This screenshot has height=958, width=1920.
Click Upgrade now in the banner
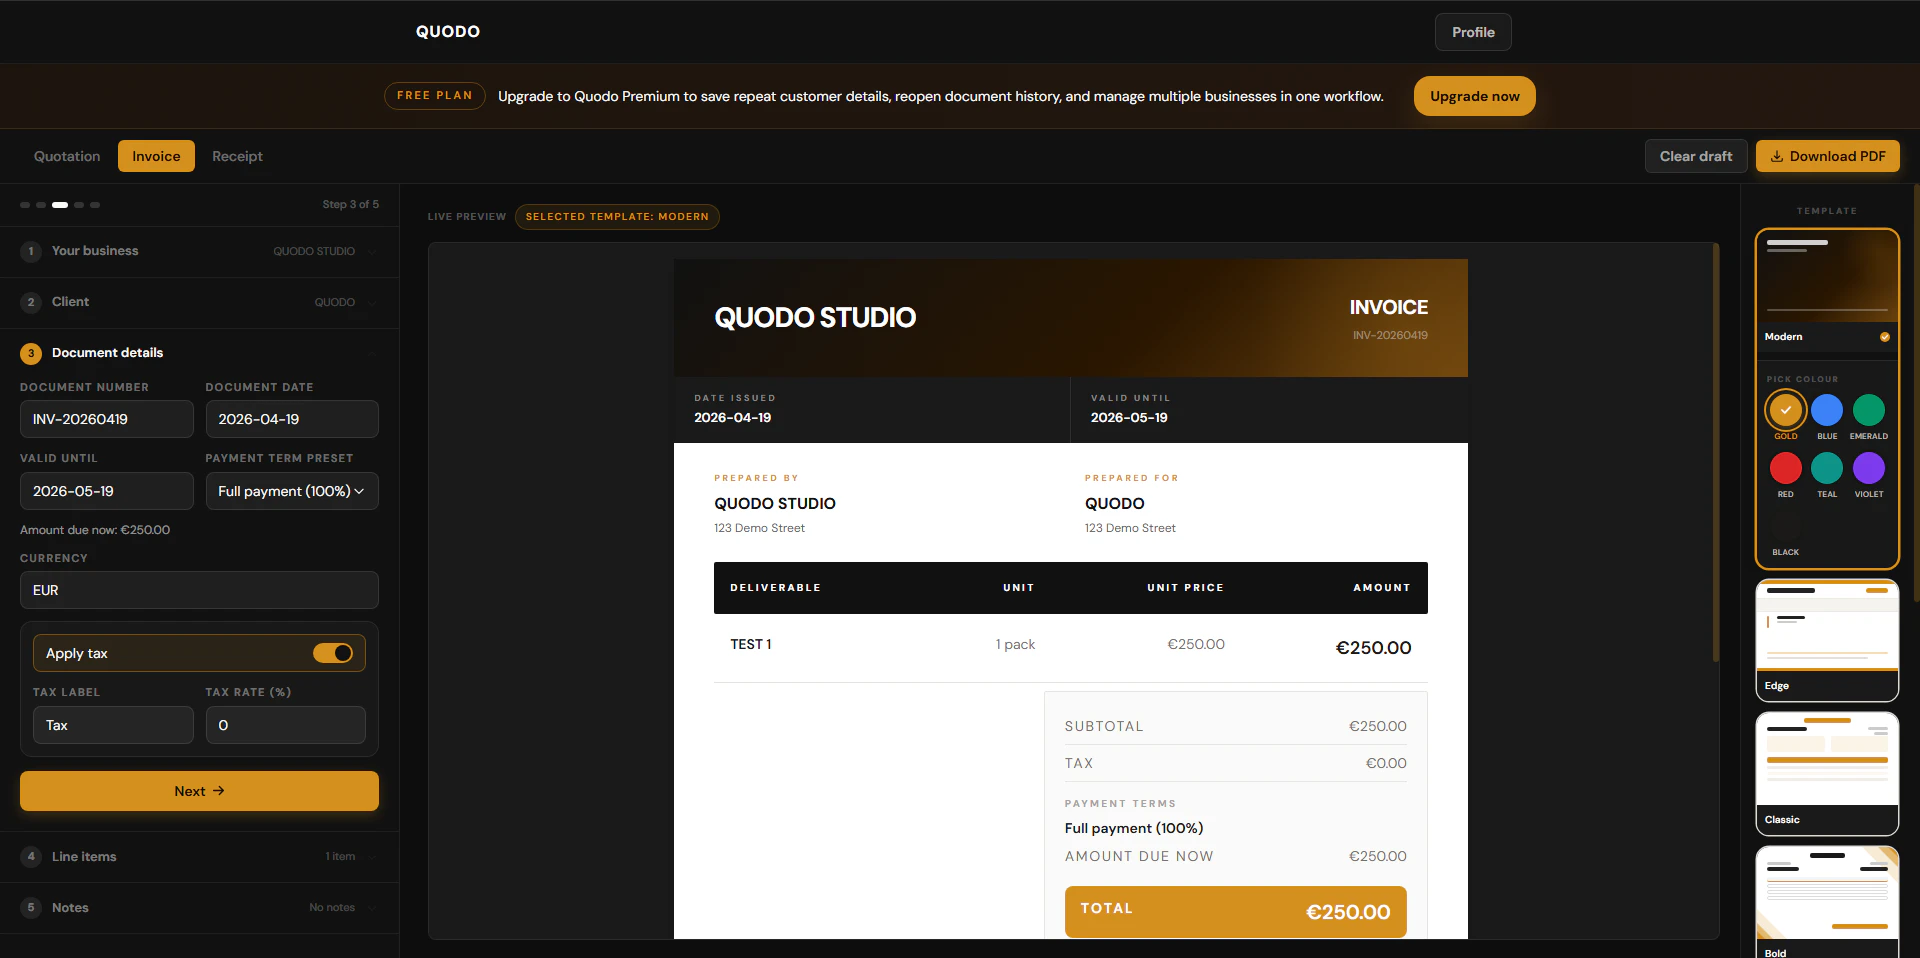click(1474, 96)
